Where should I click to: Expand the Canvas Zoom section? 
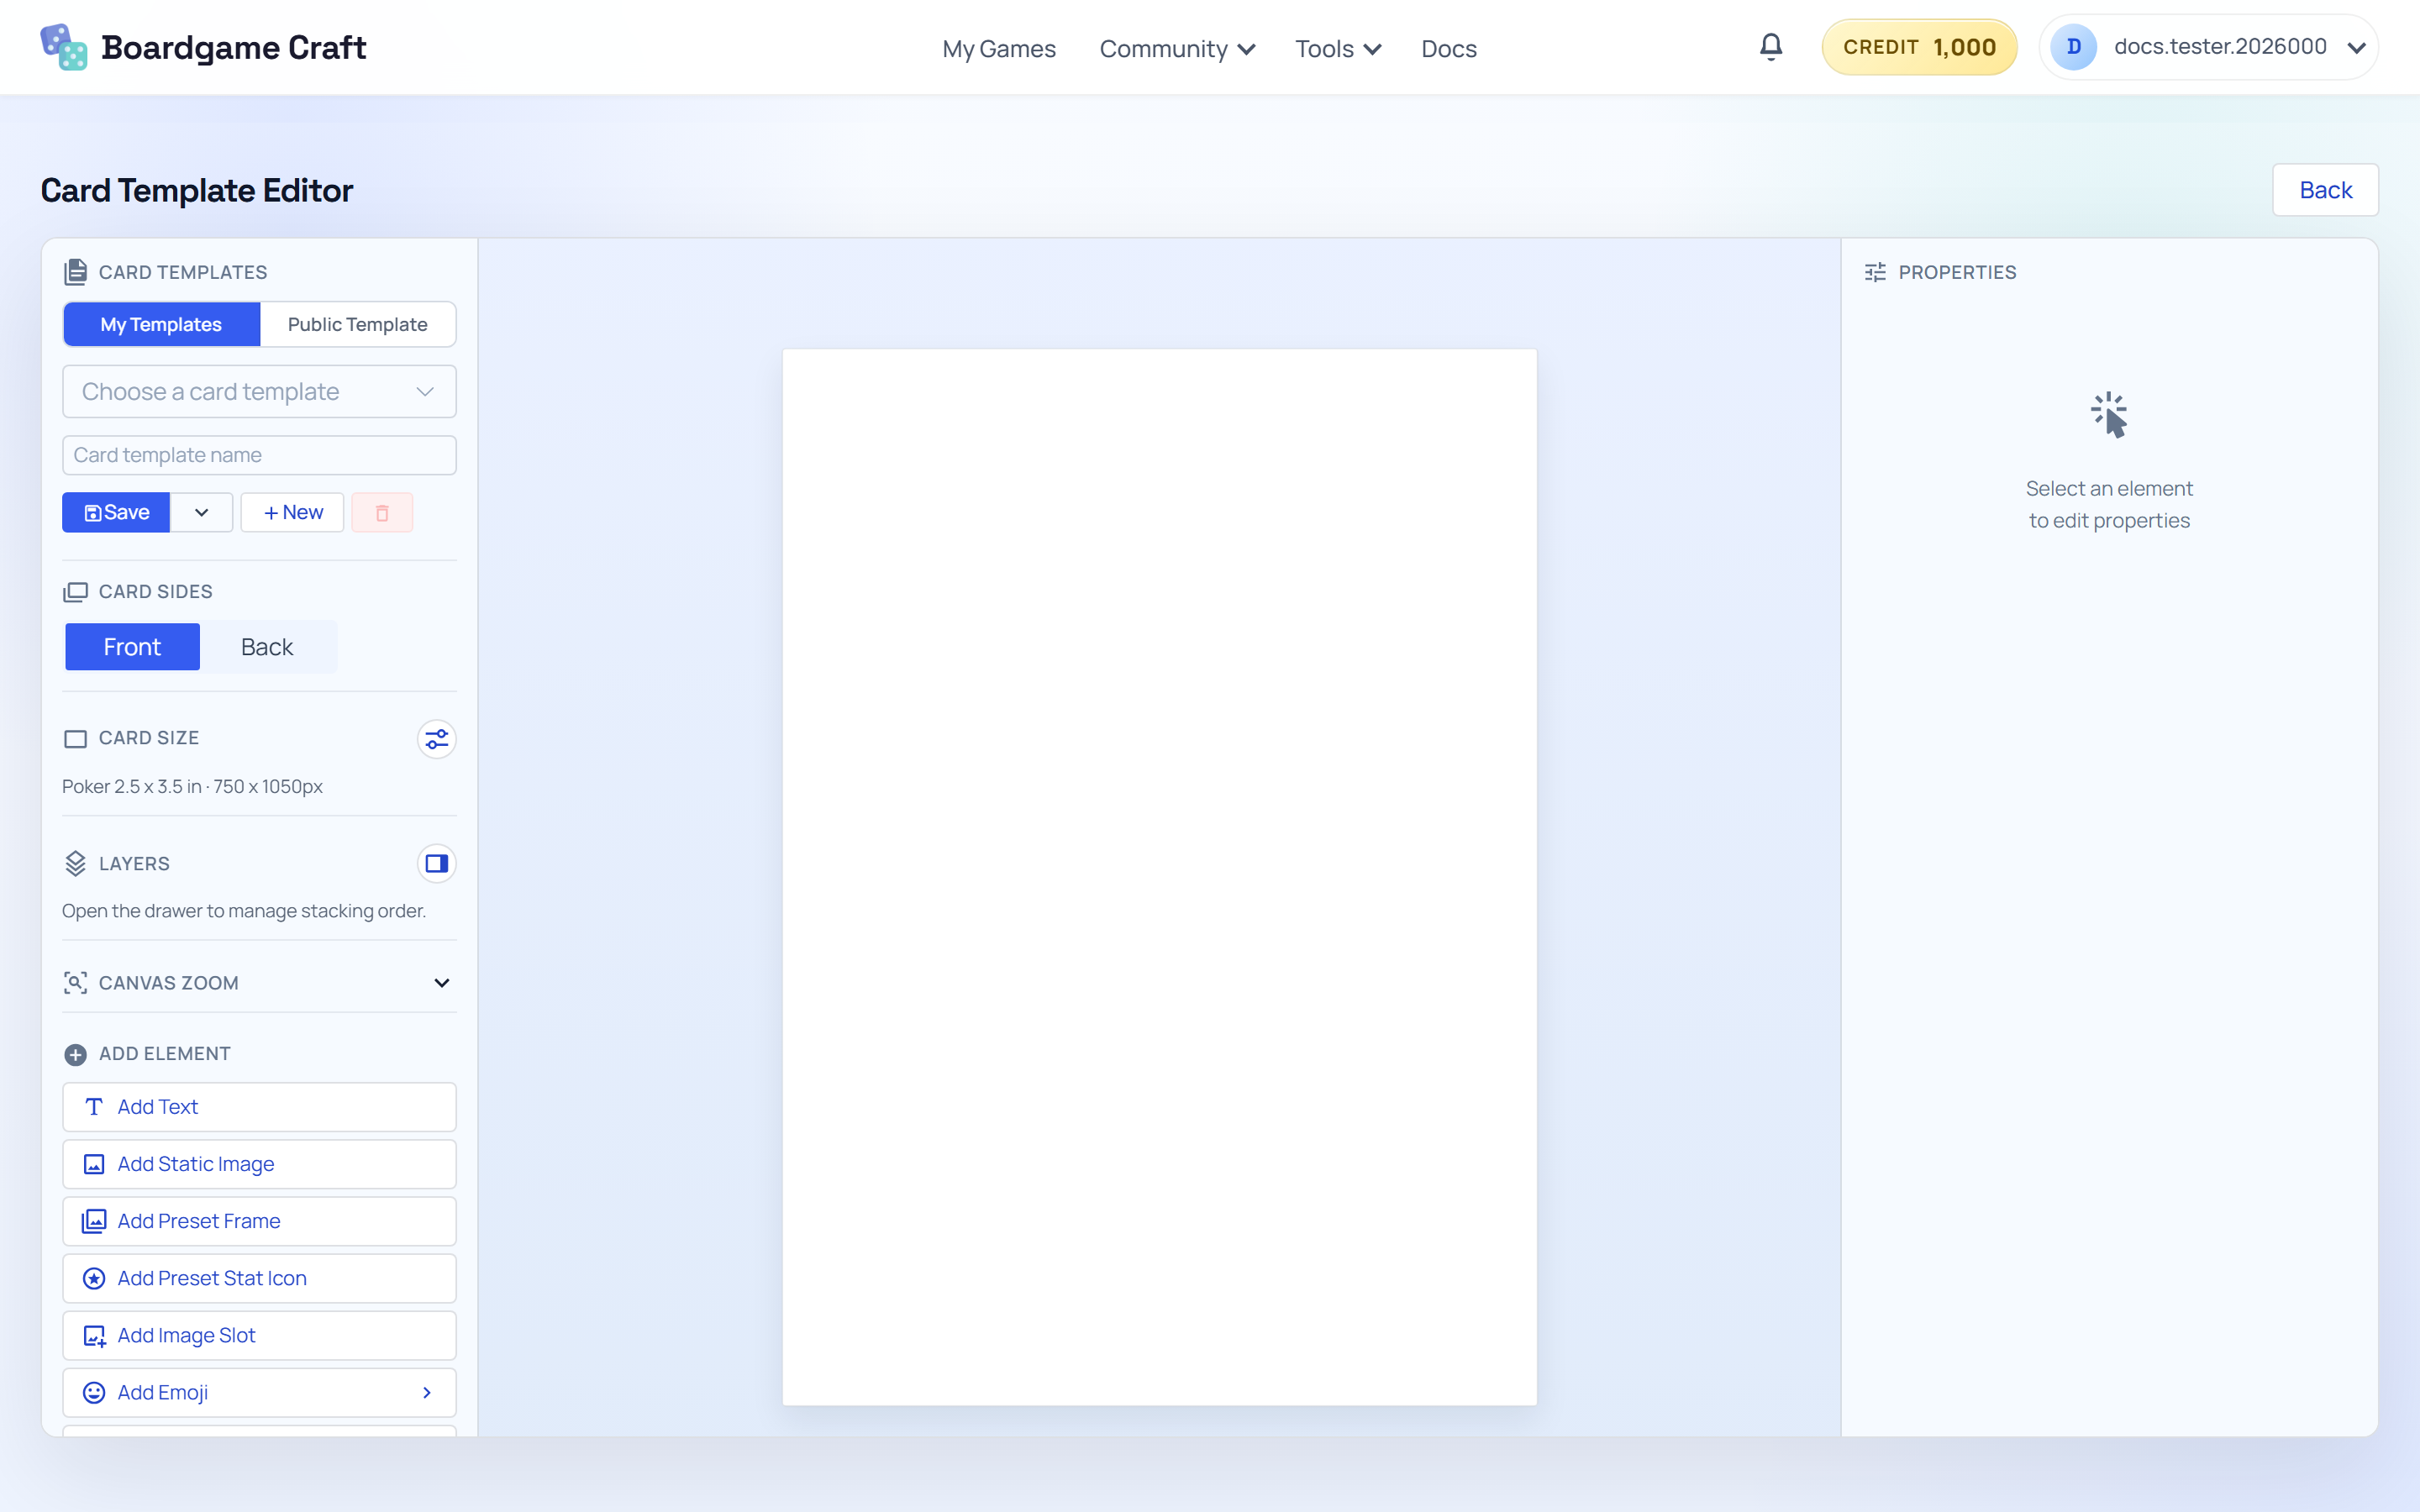coord(442,983)
